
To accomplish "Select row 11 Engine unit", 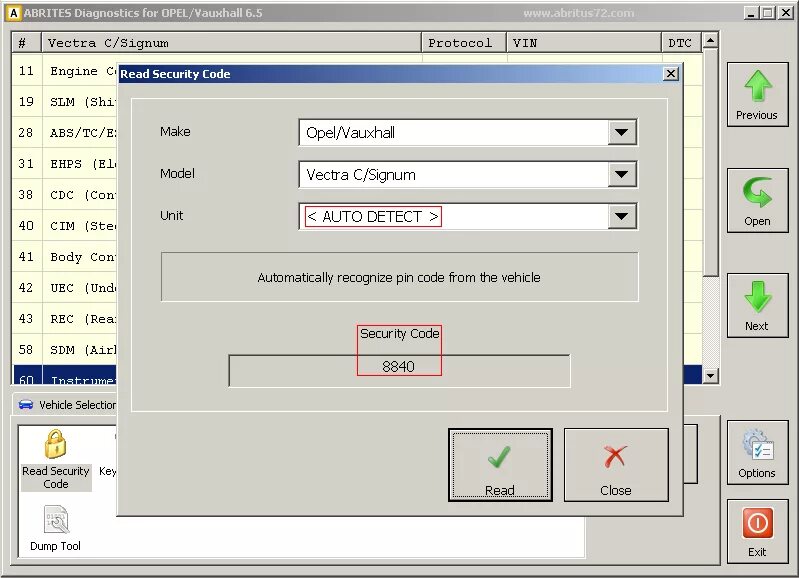I will (65, 71).
